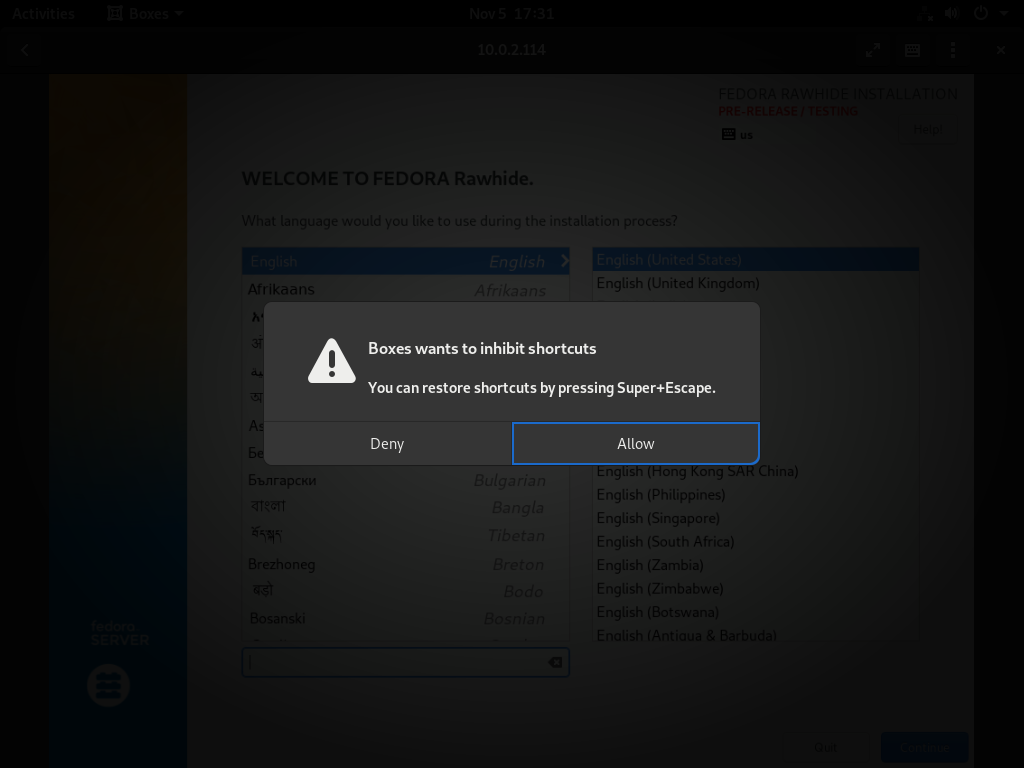This screenshot has width=1024, height=768.
Task: Click the volume icon in top bar
Action: point(952,13)
